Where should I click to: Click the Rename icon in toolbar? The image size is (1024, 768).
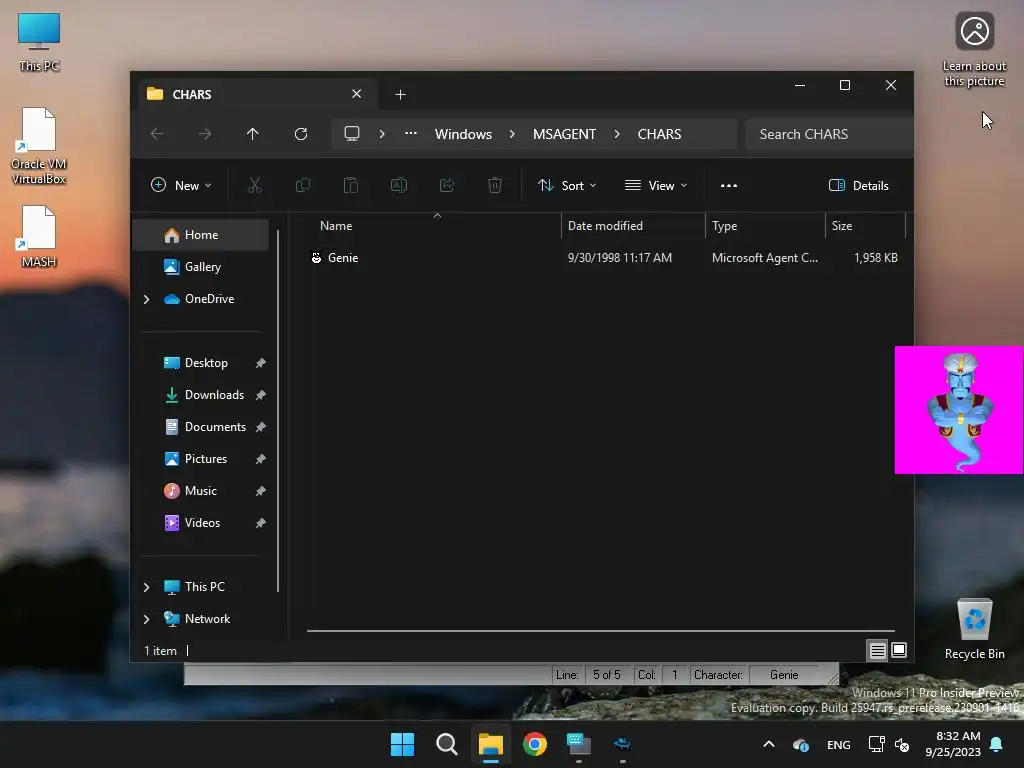399,185
